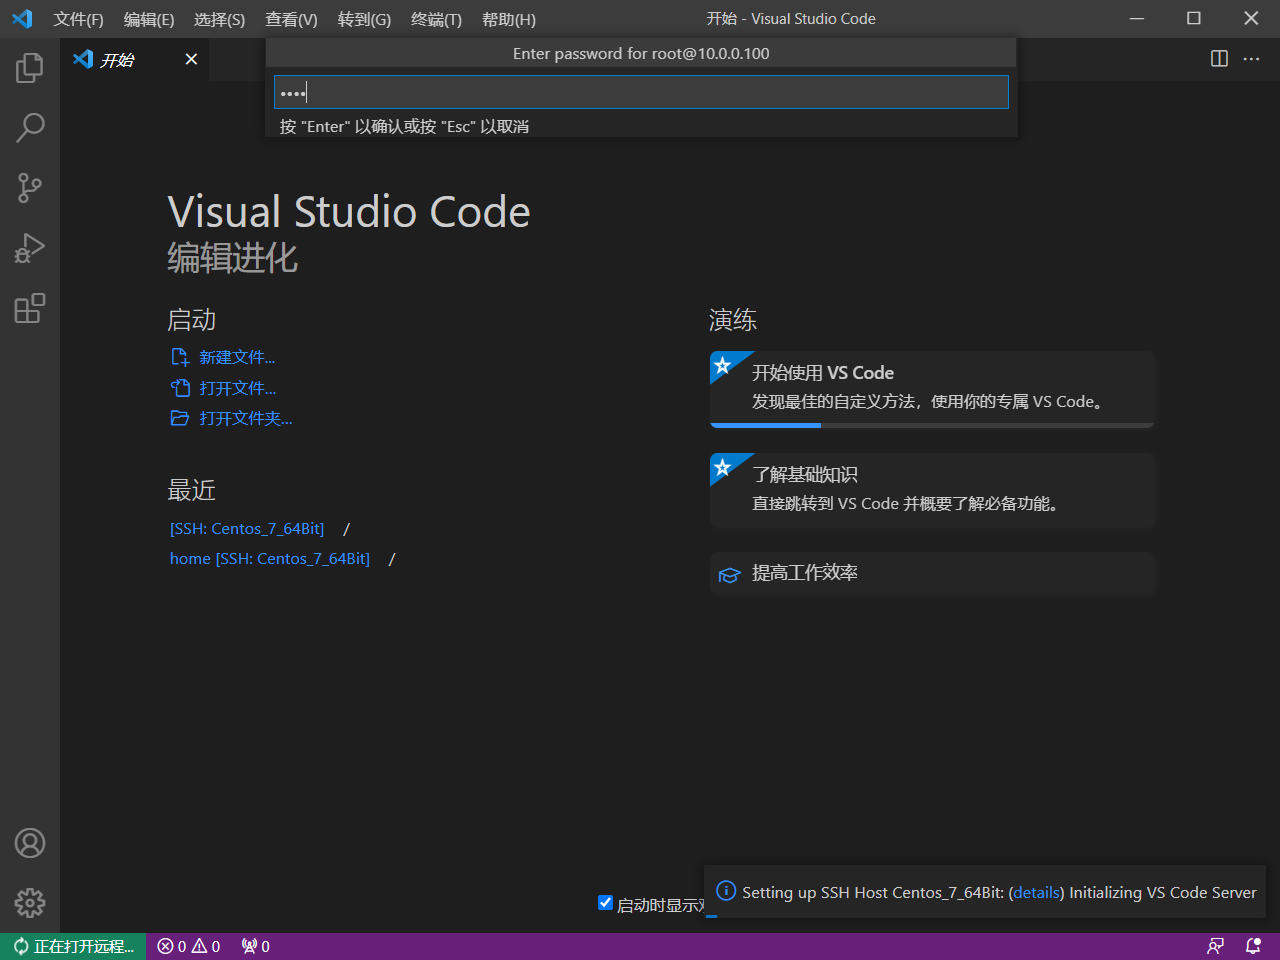This screenshot has width=1280, height=960.
Task: Click the details link in notification
Action: (1036, 892)
